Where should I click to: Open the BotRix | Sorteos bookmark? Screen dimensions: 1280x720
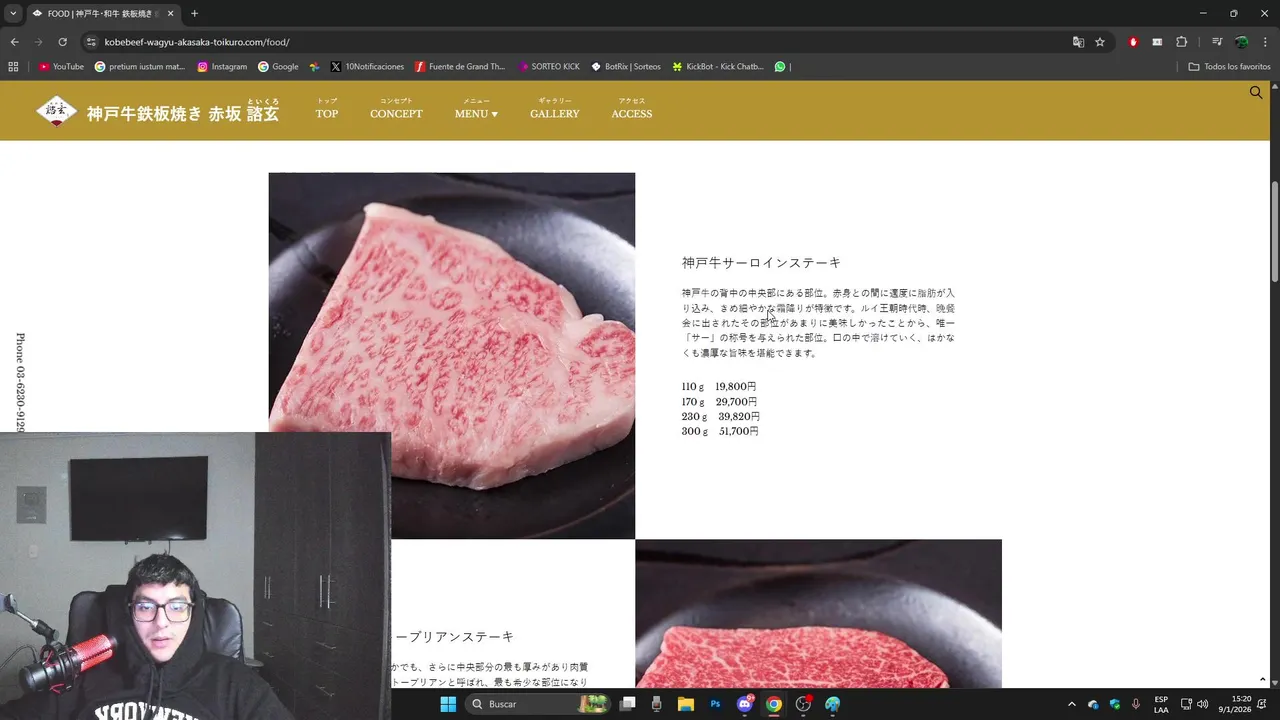(626, 67)
